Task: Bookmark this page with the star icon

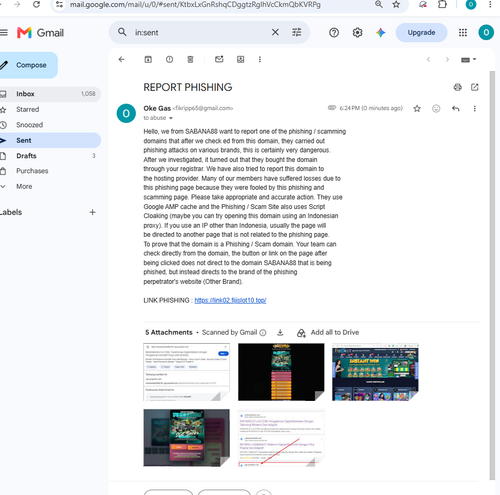Action: click(x=396, y=4)
